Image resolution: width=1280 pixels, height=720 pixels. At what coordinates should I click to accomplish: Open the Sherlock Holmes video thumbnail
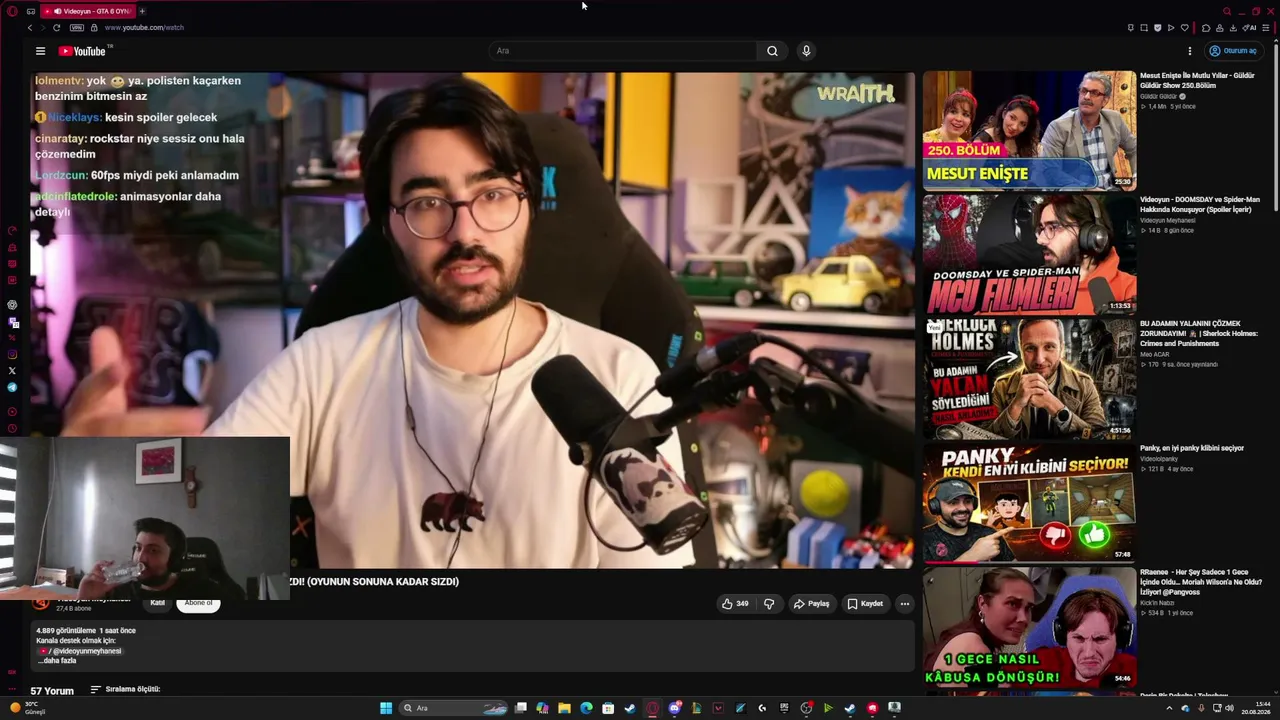click(1029, 379)
